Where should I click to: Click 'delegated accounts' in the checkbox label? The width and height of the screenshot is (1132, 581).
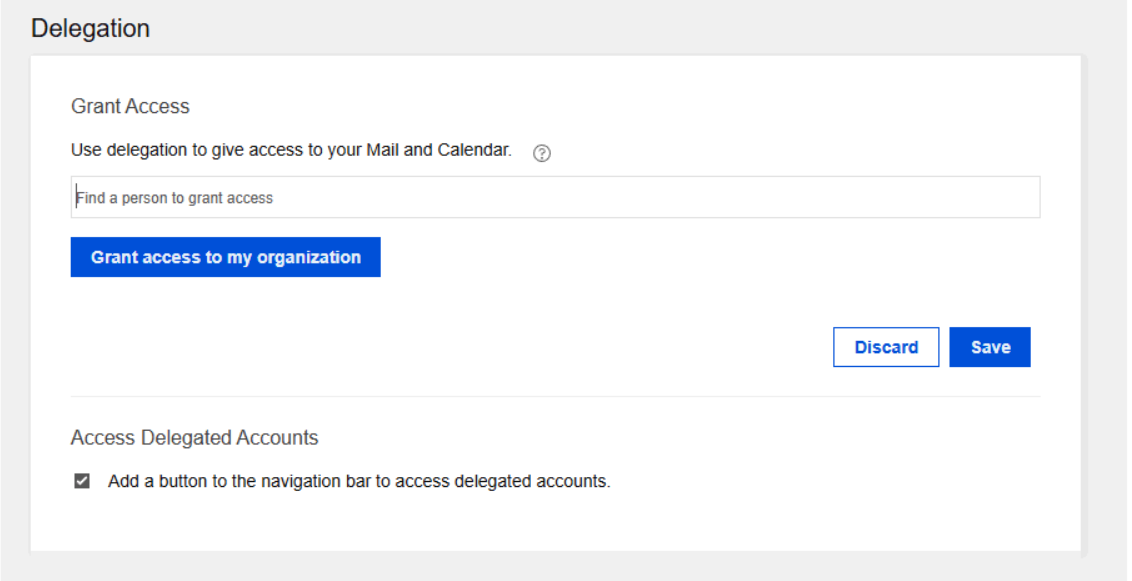(531, 481)
